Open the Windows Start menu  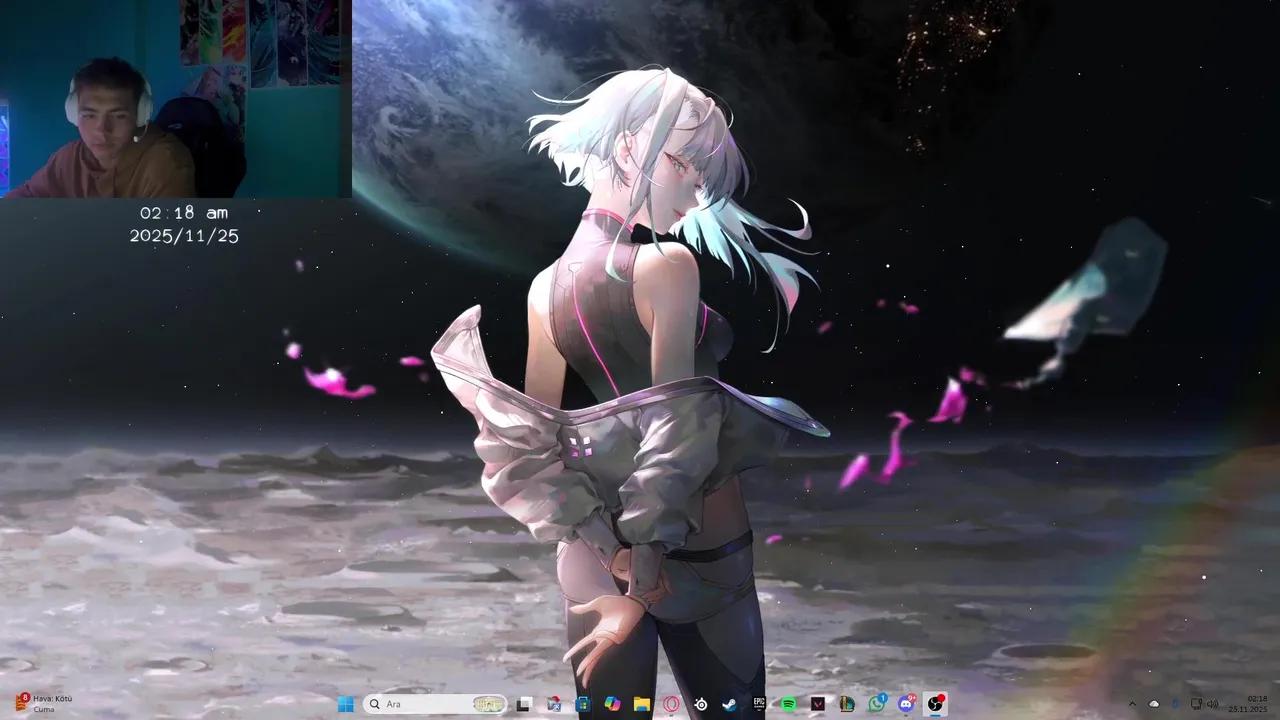click(346, 704)
